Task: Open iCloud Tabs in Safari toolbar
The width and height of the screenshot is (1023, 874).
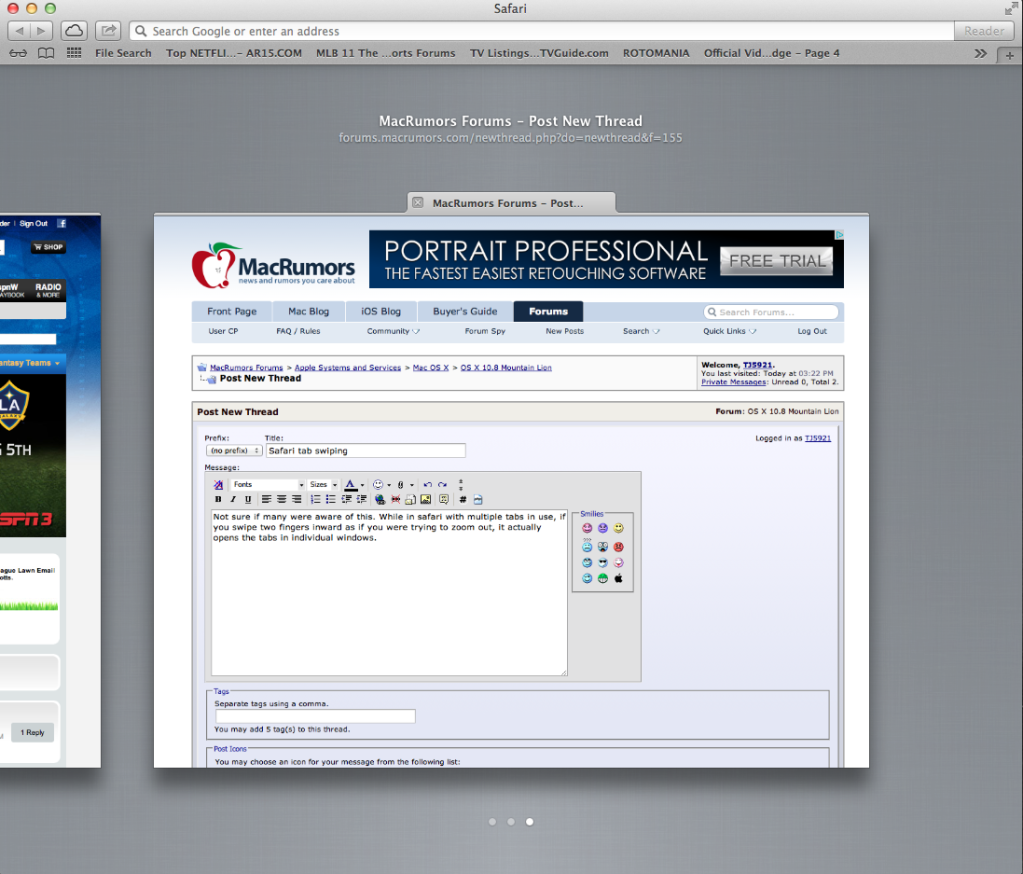Action: point(74,31)
